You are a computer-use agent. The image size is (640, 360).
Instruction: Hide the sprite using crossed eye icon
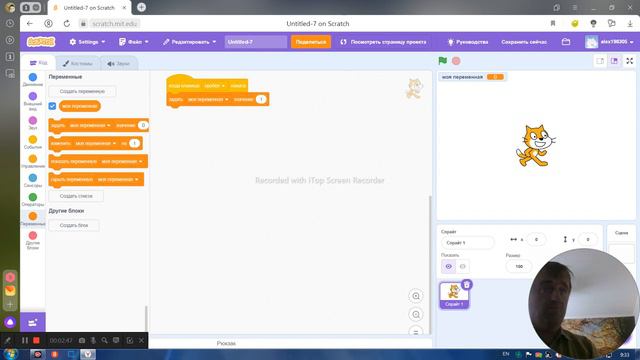[x=462, y=266]
